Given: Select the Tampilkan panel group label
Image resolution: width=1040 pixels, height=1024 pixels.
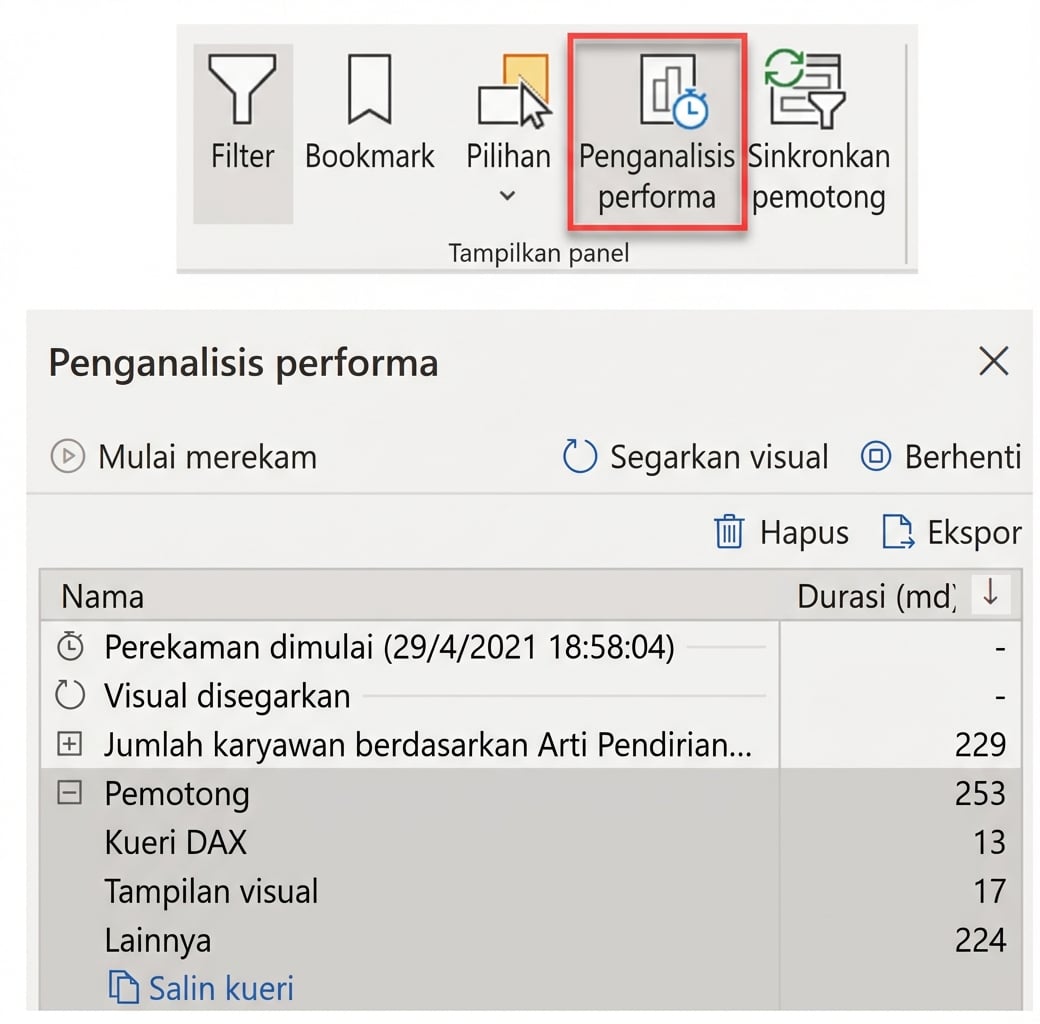Looking at the screenshot, I should (539, 252).
